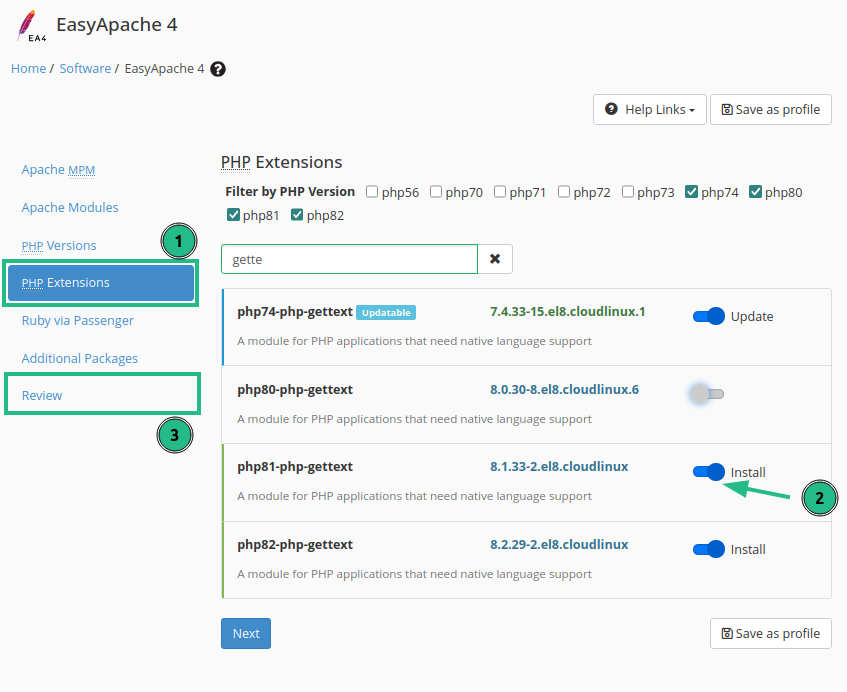This screenshot has width=847, height=692.
Task: Click the top Save as profile button
Action: coord(770,110)
